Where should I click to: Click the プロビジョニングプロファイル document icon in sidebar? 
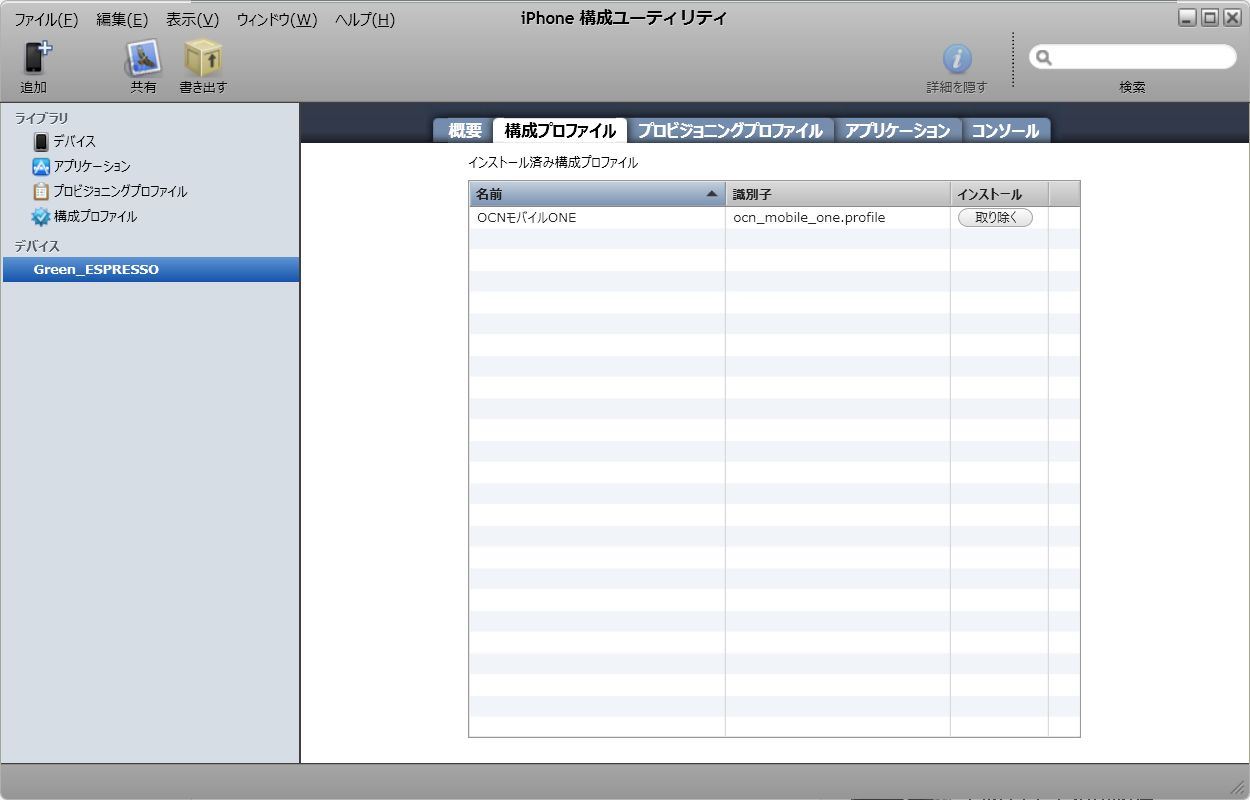click(x=41, y=191)
